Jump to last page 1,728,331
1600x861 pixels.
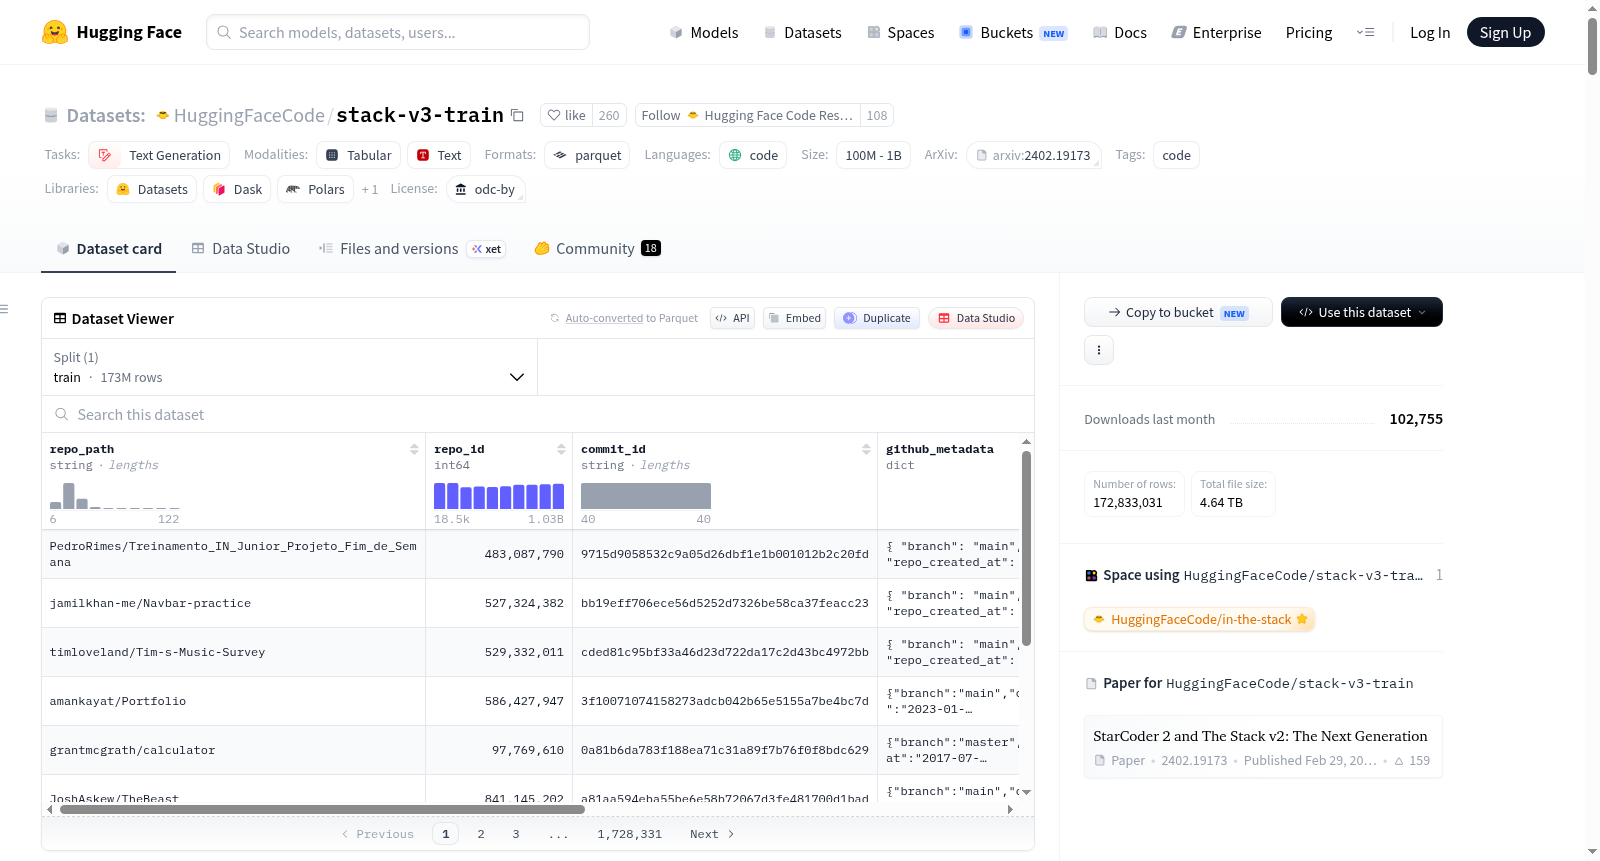(x=630, y=834)
